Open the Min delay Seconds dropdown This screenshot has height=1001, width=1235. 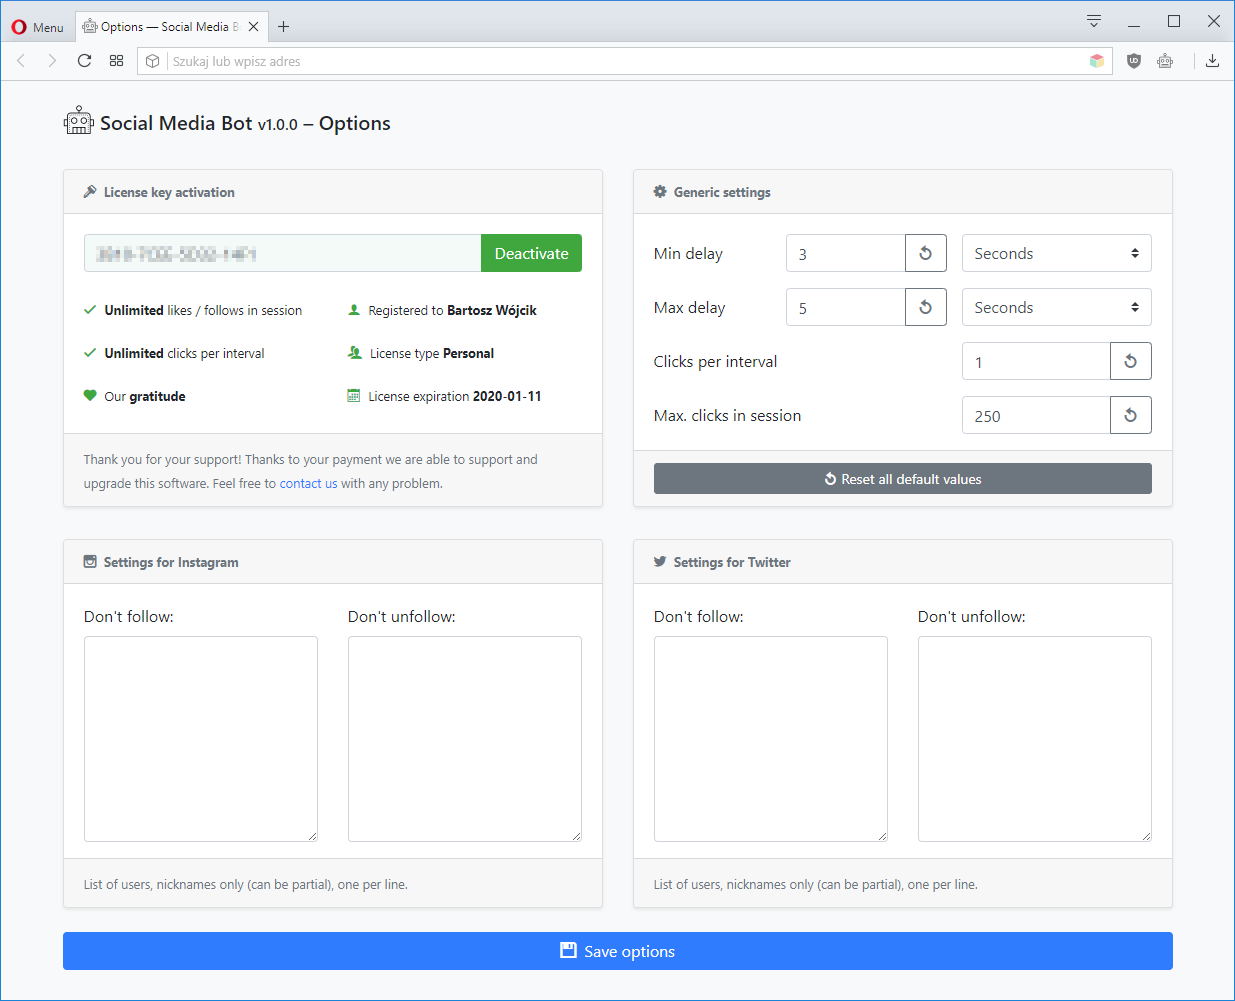[x=1057, y=253]
